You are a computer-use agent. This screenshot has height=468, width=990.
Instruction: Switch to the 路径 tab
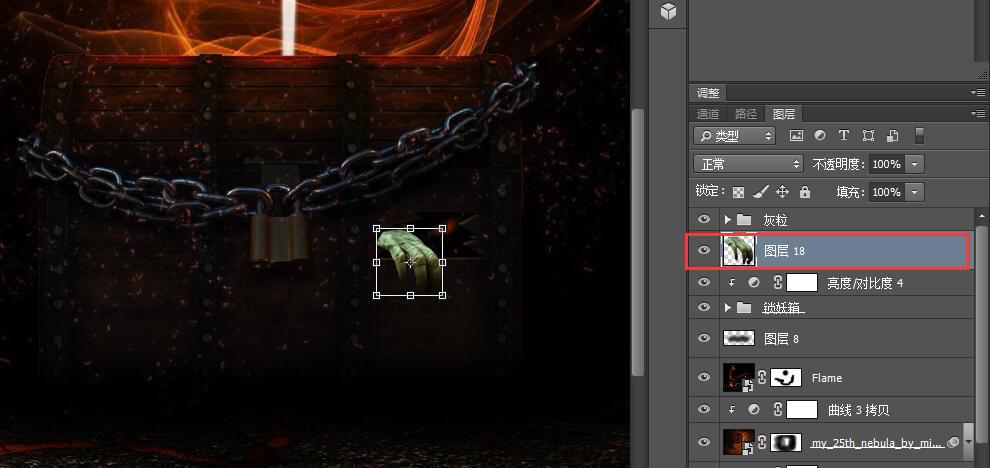click(x=746, y=114)
